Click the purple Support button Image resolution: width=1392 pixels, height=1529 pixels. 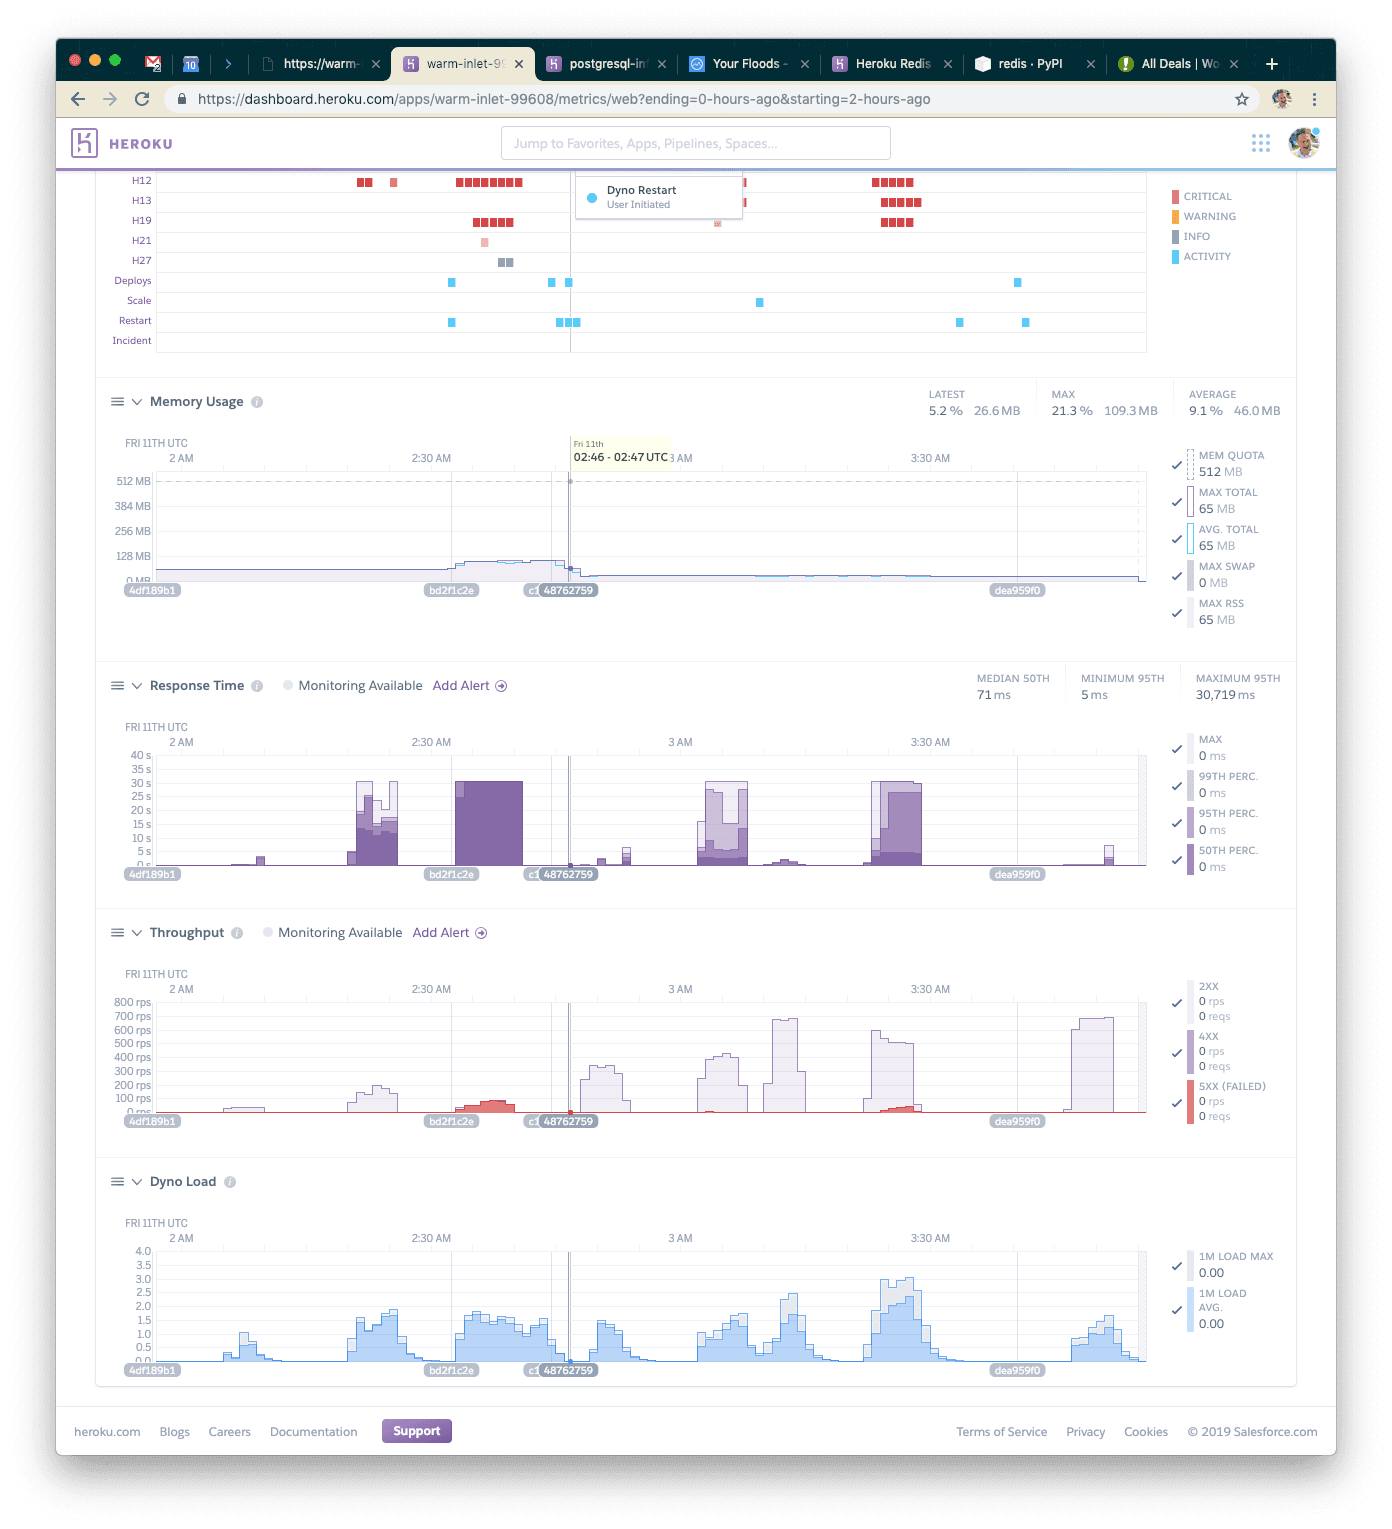point(416,1431)
